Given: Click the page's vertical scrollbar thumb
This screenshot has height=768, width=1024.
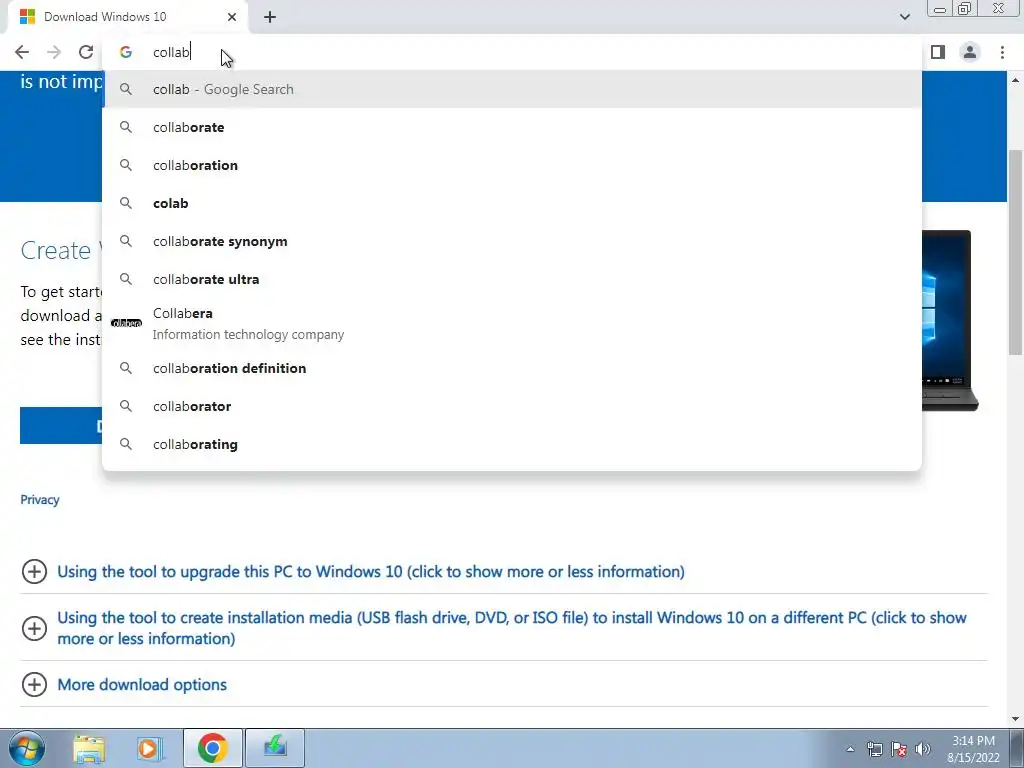Looking at the screenshot, I should pyautogui.click(x=1015, y=253).
